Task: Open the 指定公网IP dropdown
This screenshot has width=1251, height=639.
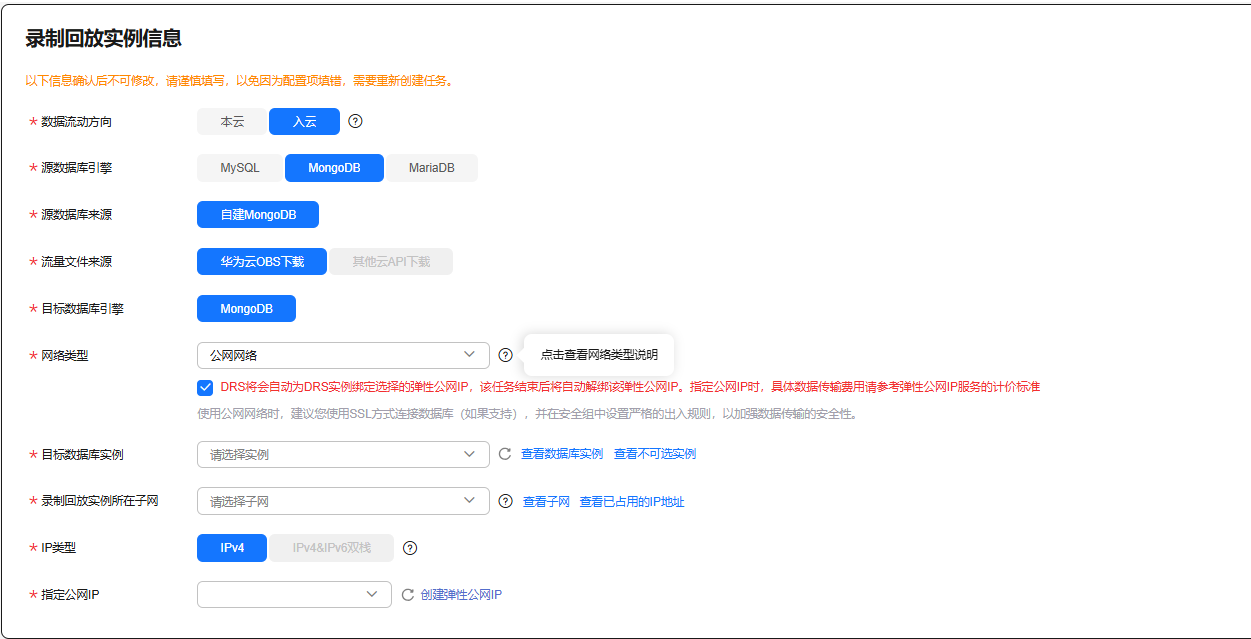Action: click(294, 595)
